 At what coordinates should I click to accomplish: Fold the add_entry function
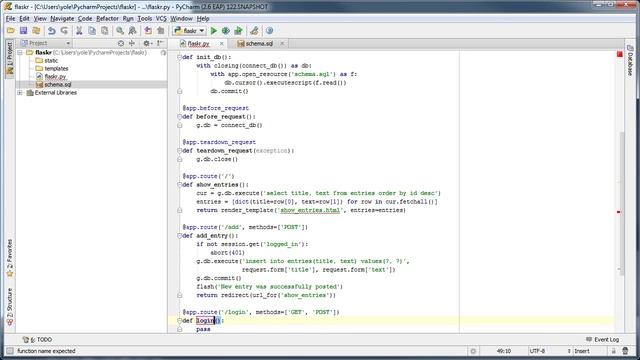pyautogui.click(x=179, y=236)
